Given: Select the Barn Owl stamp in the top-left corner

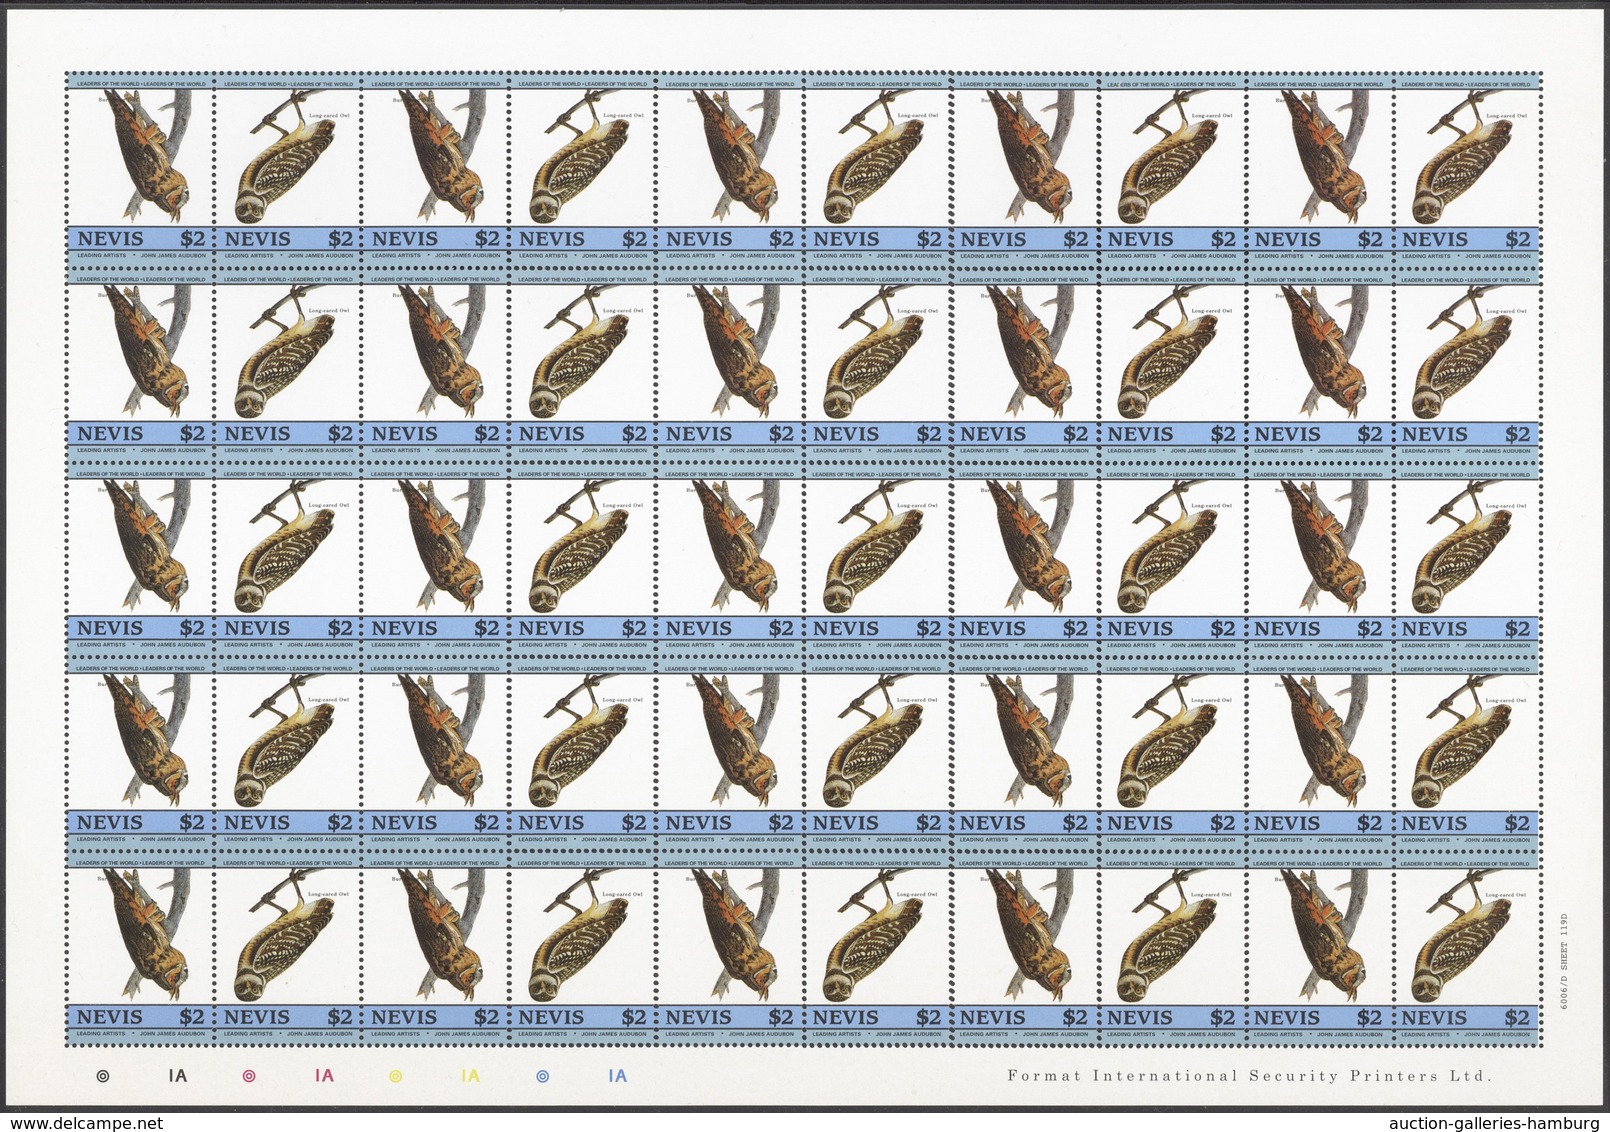Looking at the screenshot, I should click(x=140, y=169).
